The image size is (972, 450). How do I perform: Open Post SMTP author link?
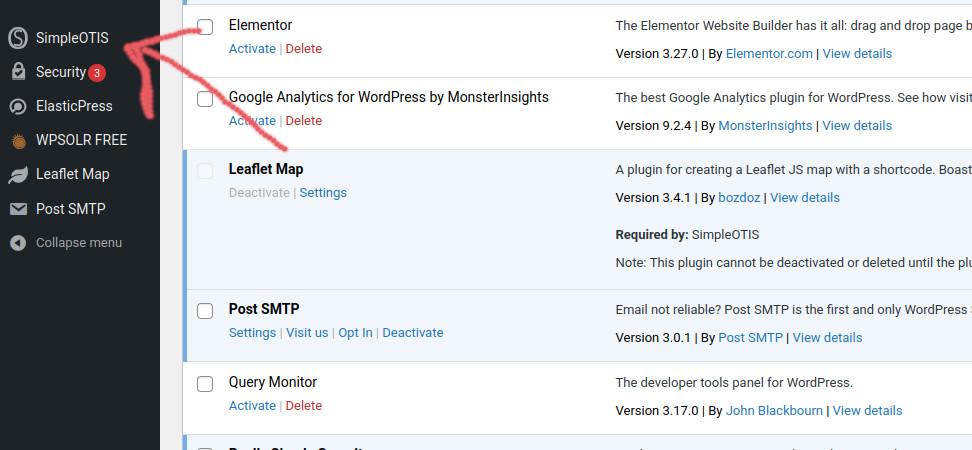(750, 338)
